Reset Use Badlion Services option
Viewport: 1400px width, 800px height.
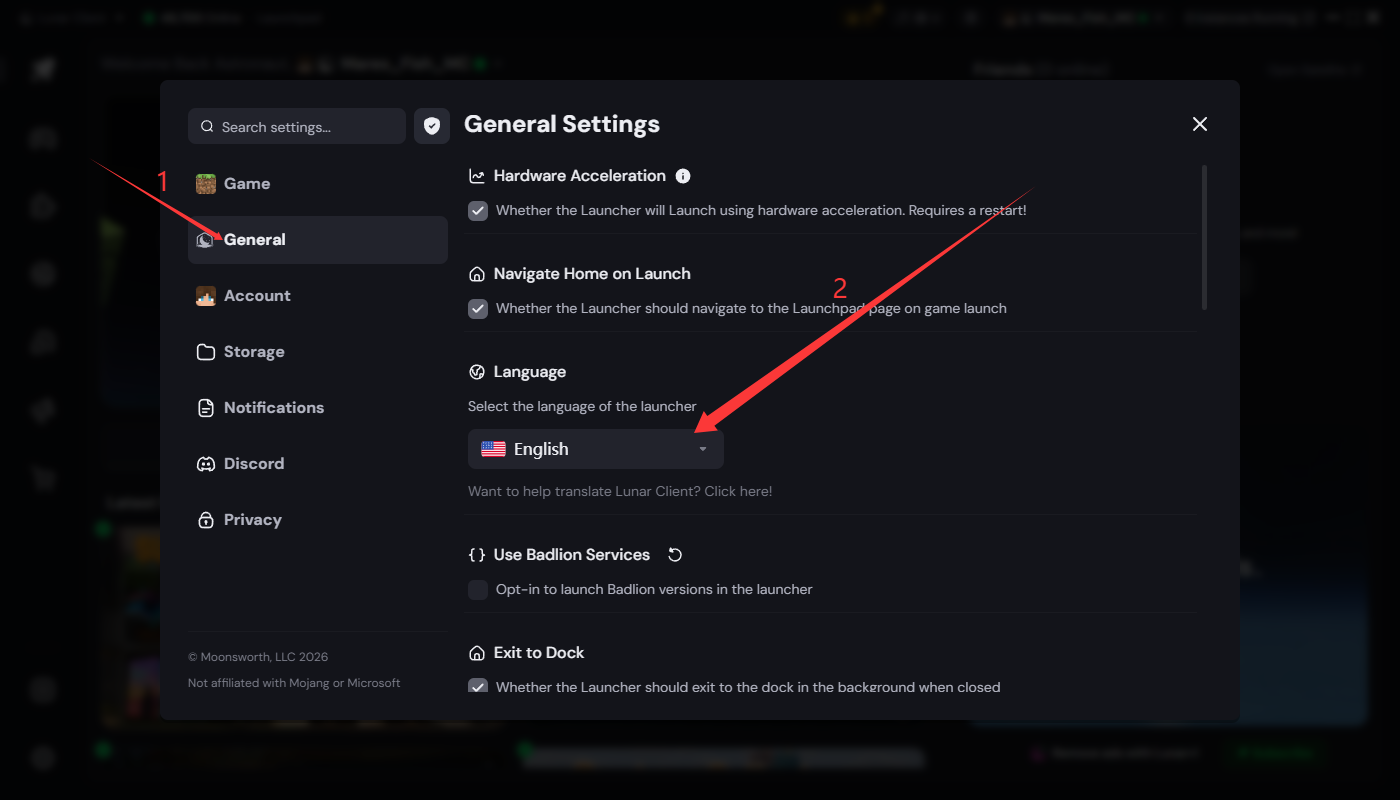tap(675, 555)
